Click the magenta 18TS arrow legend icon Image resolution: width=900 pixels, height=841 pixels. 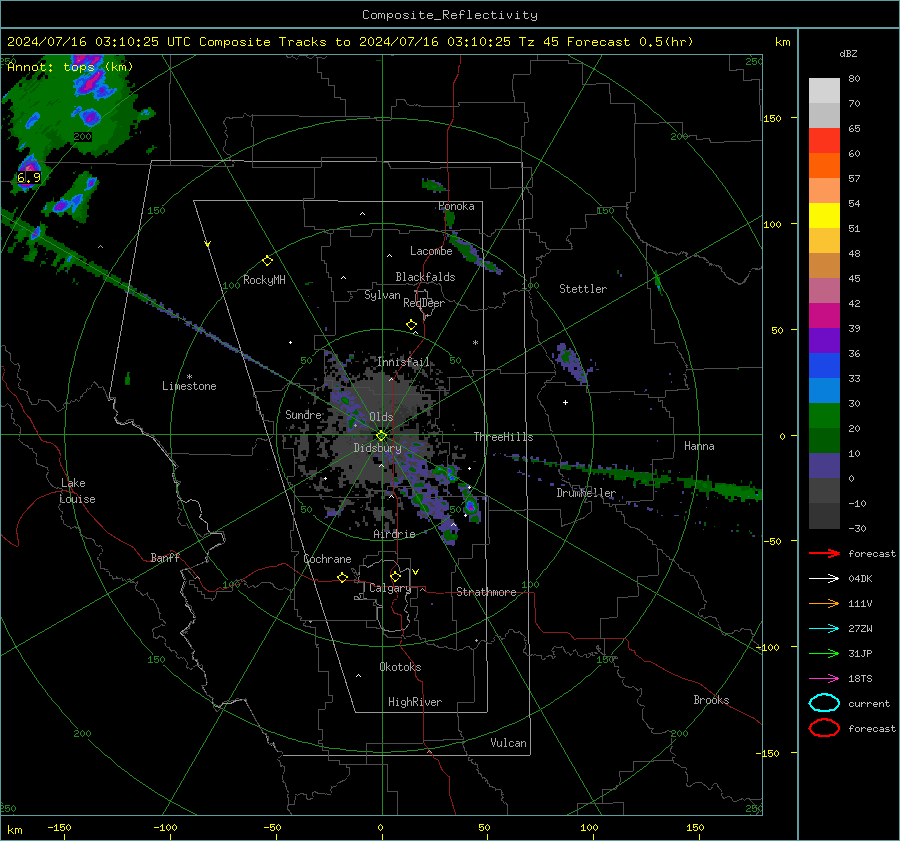click(x=824, y=678)
